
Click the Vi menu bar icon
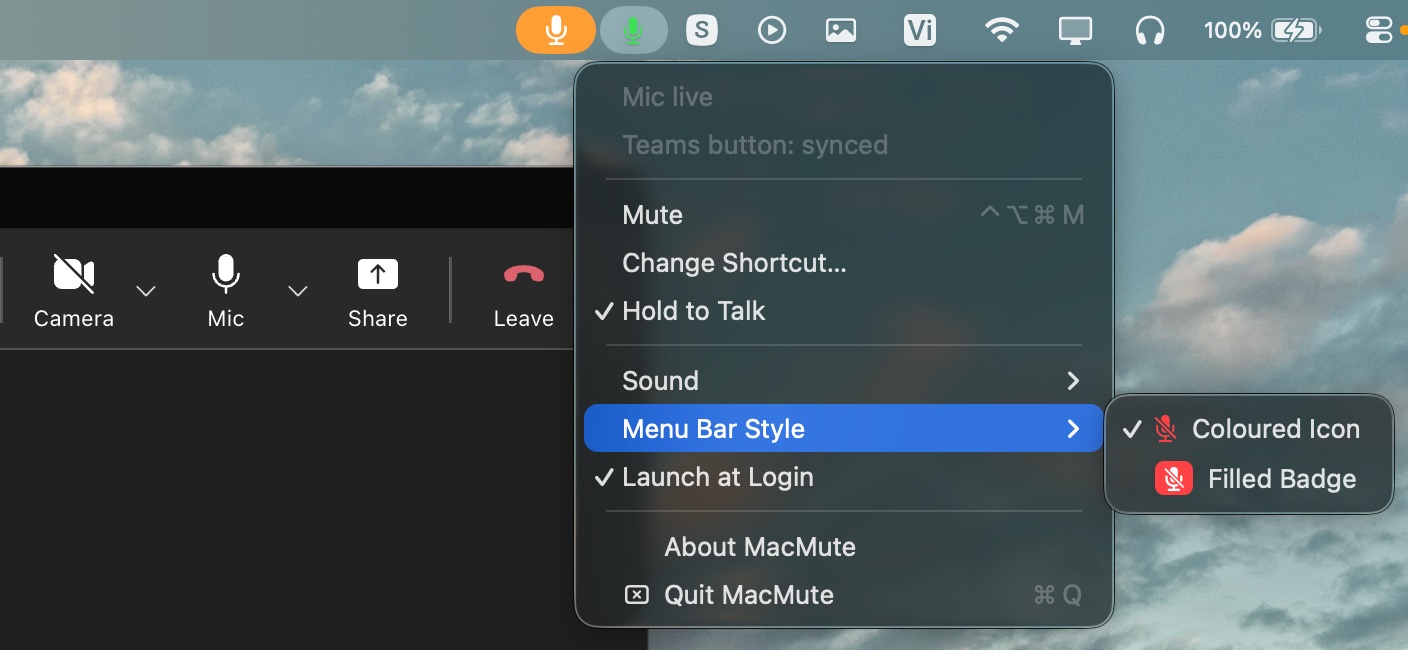(x=919, y=30)
